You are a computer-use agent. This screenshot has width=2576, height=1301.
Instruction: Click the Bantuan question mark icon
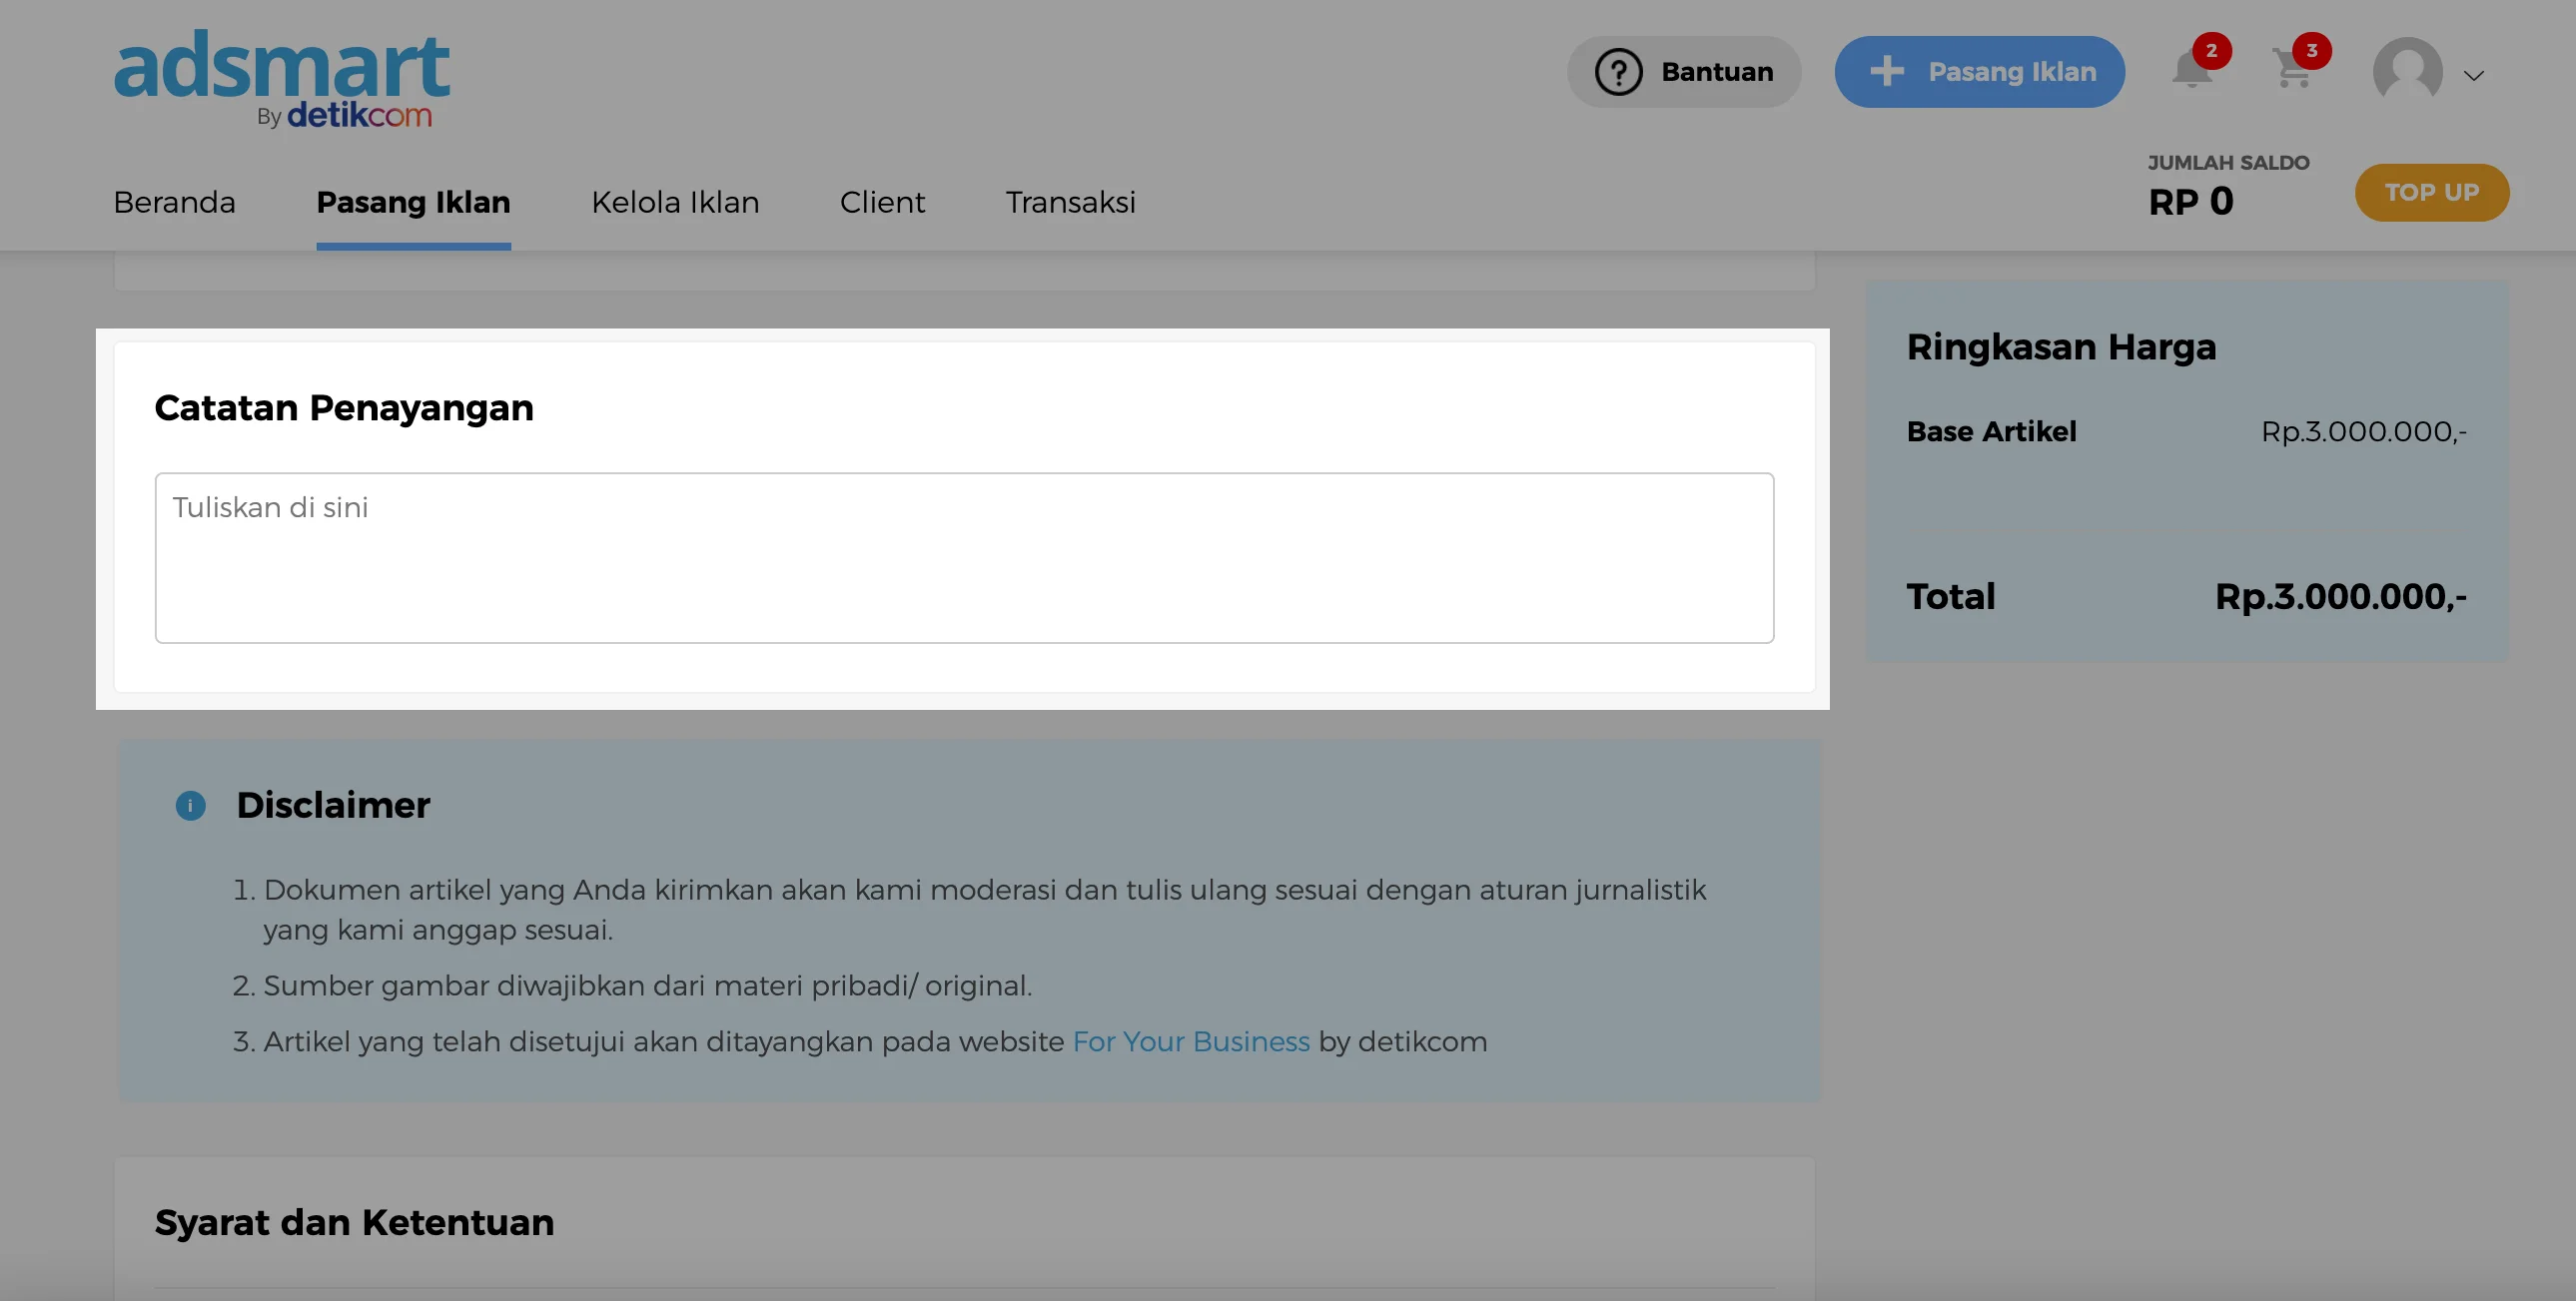[1618, 72]
